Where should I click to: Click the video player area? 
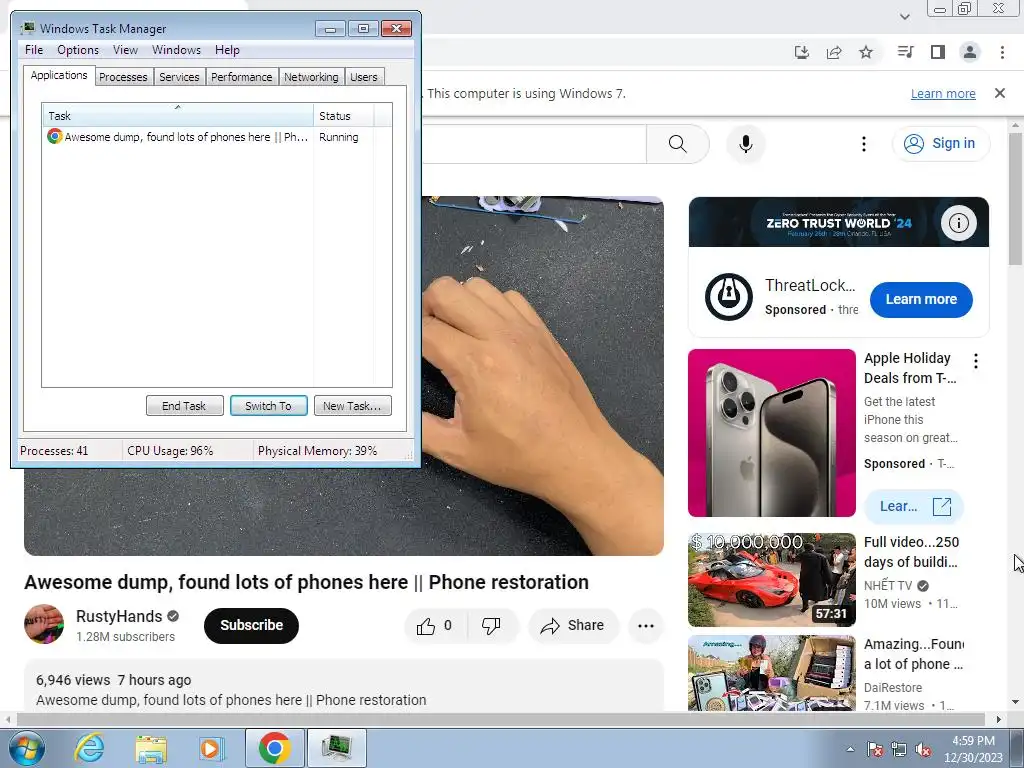coord(542,376)
